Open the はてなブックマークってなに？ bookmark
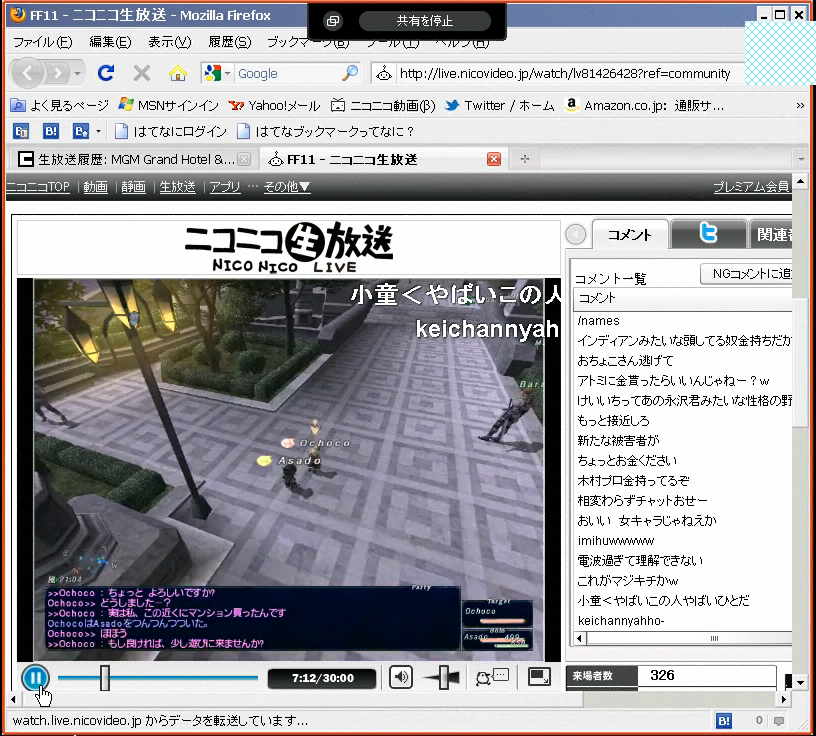This screenshot has height=736, width=816. point(325,131)
